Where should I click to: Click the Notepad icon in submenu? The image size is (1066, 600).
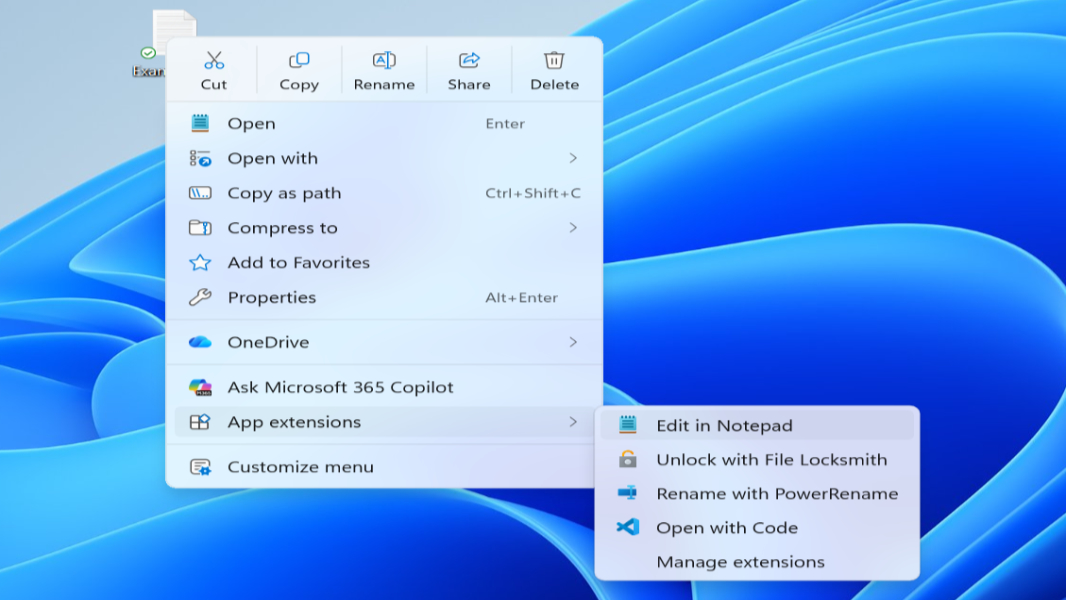(627, 425)
